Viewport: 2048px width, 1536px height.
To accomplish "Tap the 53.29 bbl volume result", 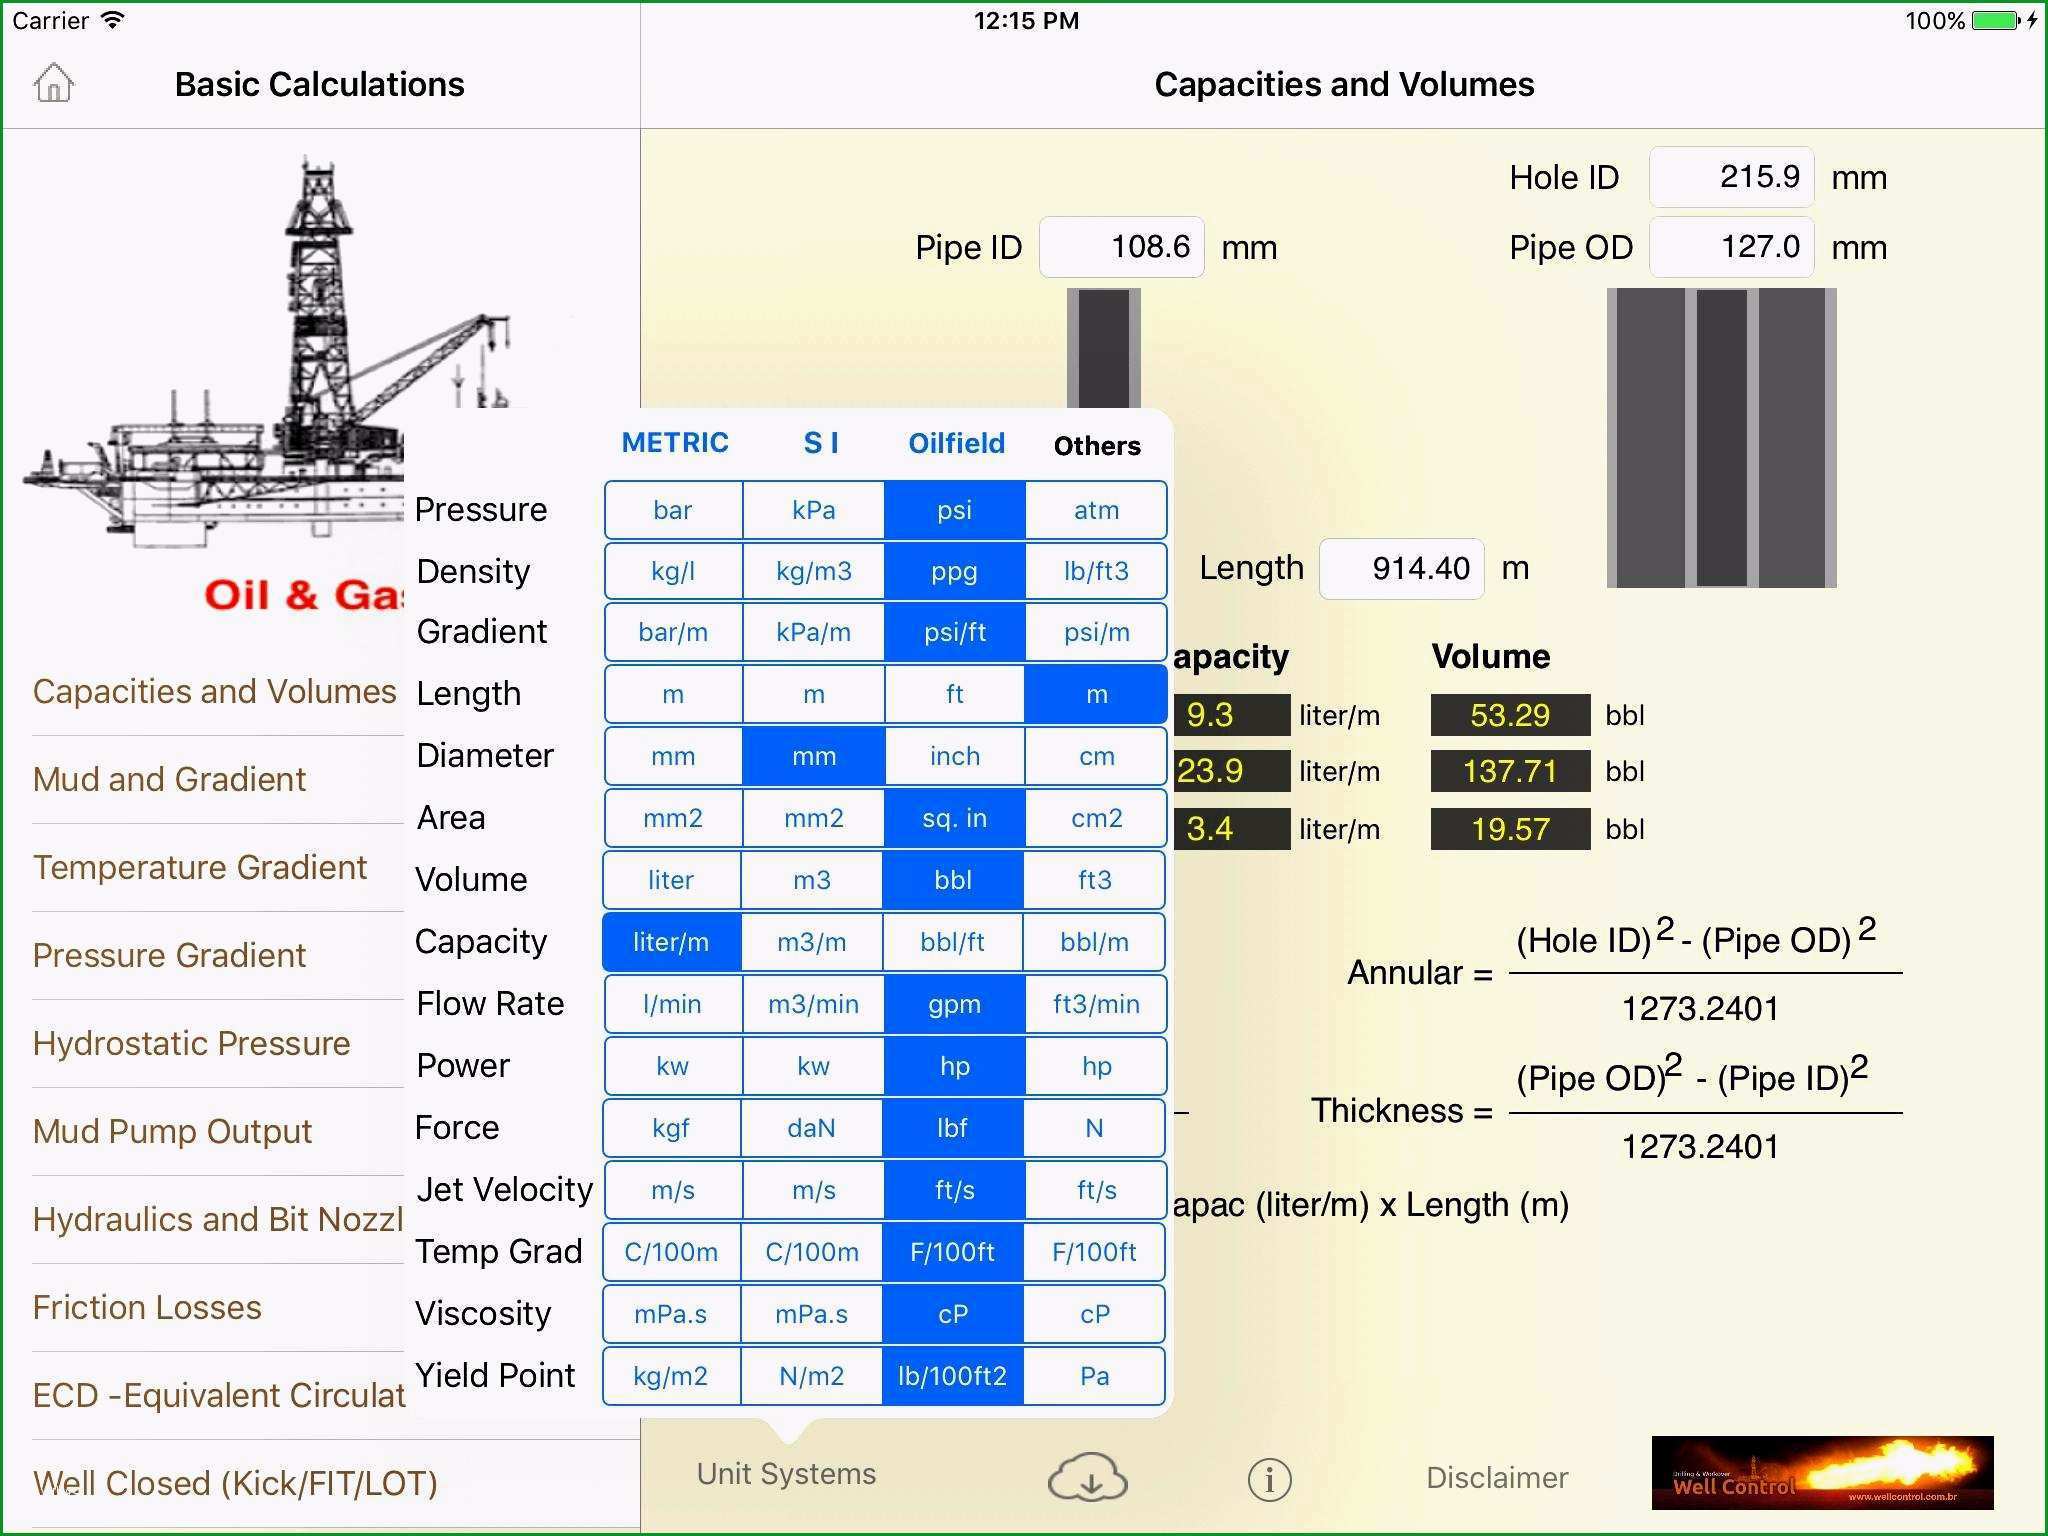I will click(1510, 715).
